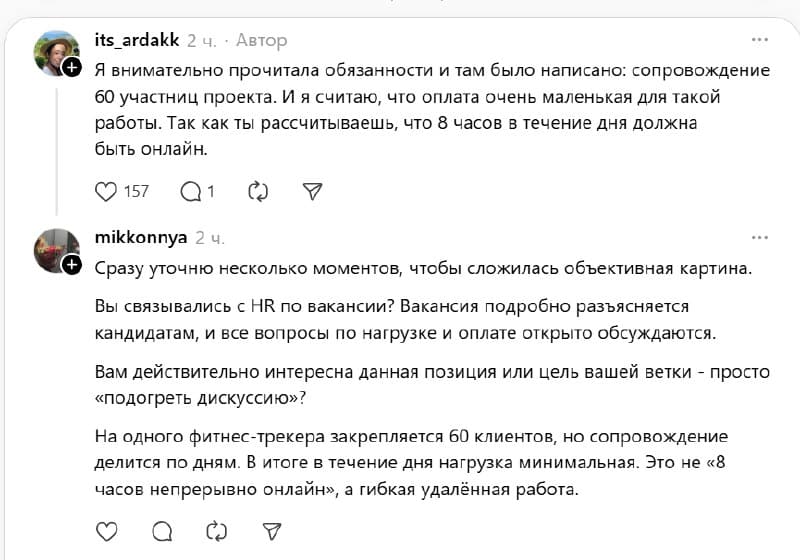This screenshot has width=800, height=560.
Task: Open more options for its_ardakk's comment
Action: pyautogui.click(x=760, y=40)
